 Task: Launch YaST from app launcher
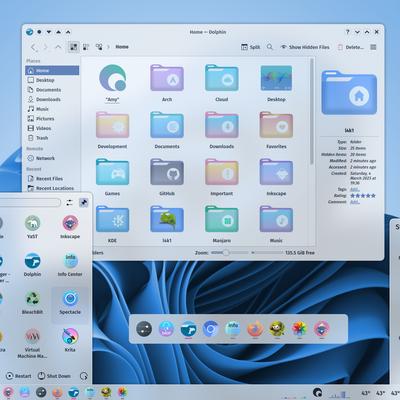32,227
